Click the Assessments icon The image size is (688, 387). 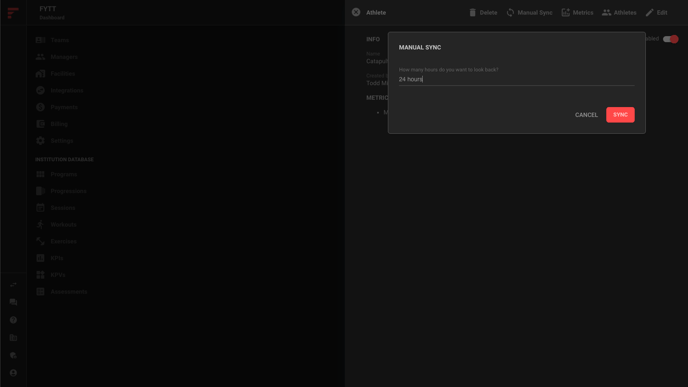(40, 291)
